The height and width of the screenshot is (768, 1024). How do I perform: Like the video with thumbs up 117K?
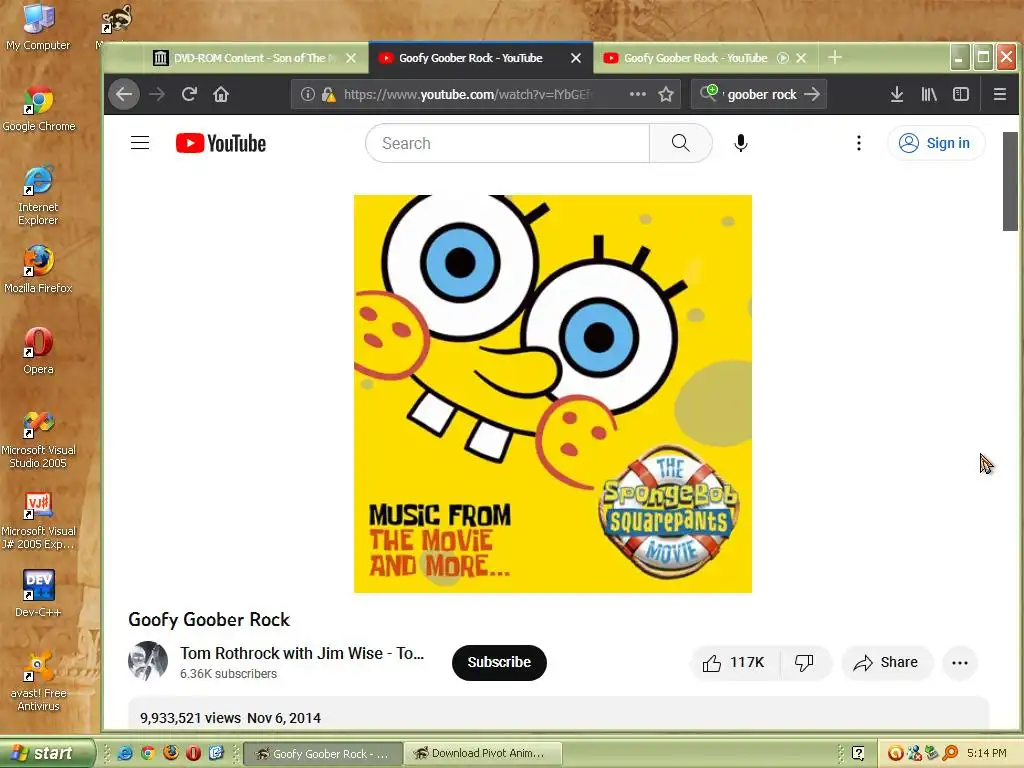coord(734,663)
